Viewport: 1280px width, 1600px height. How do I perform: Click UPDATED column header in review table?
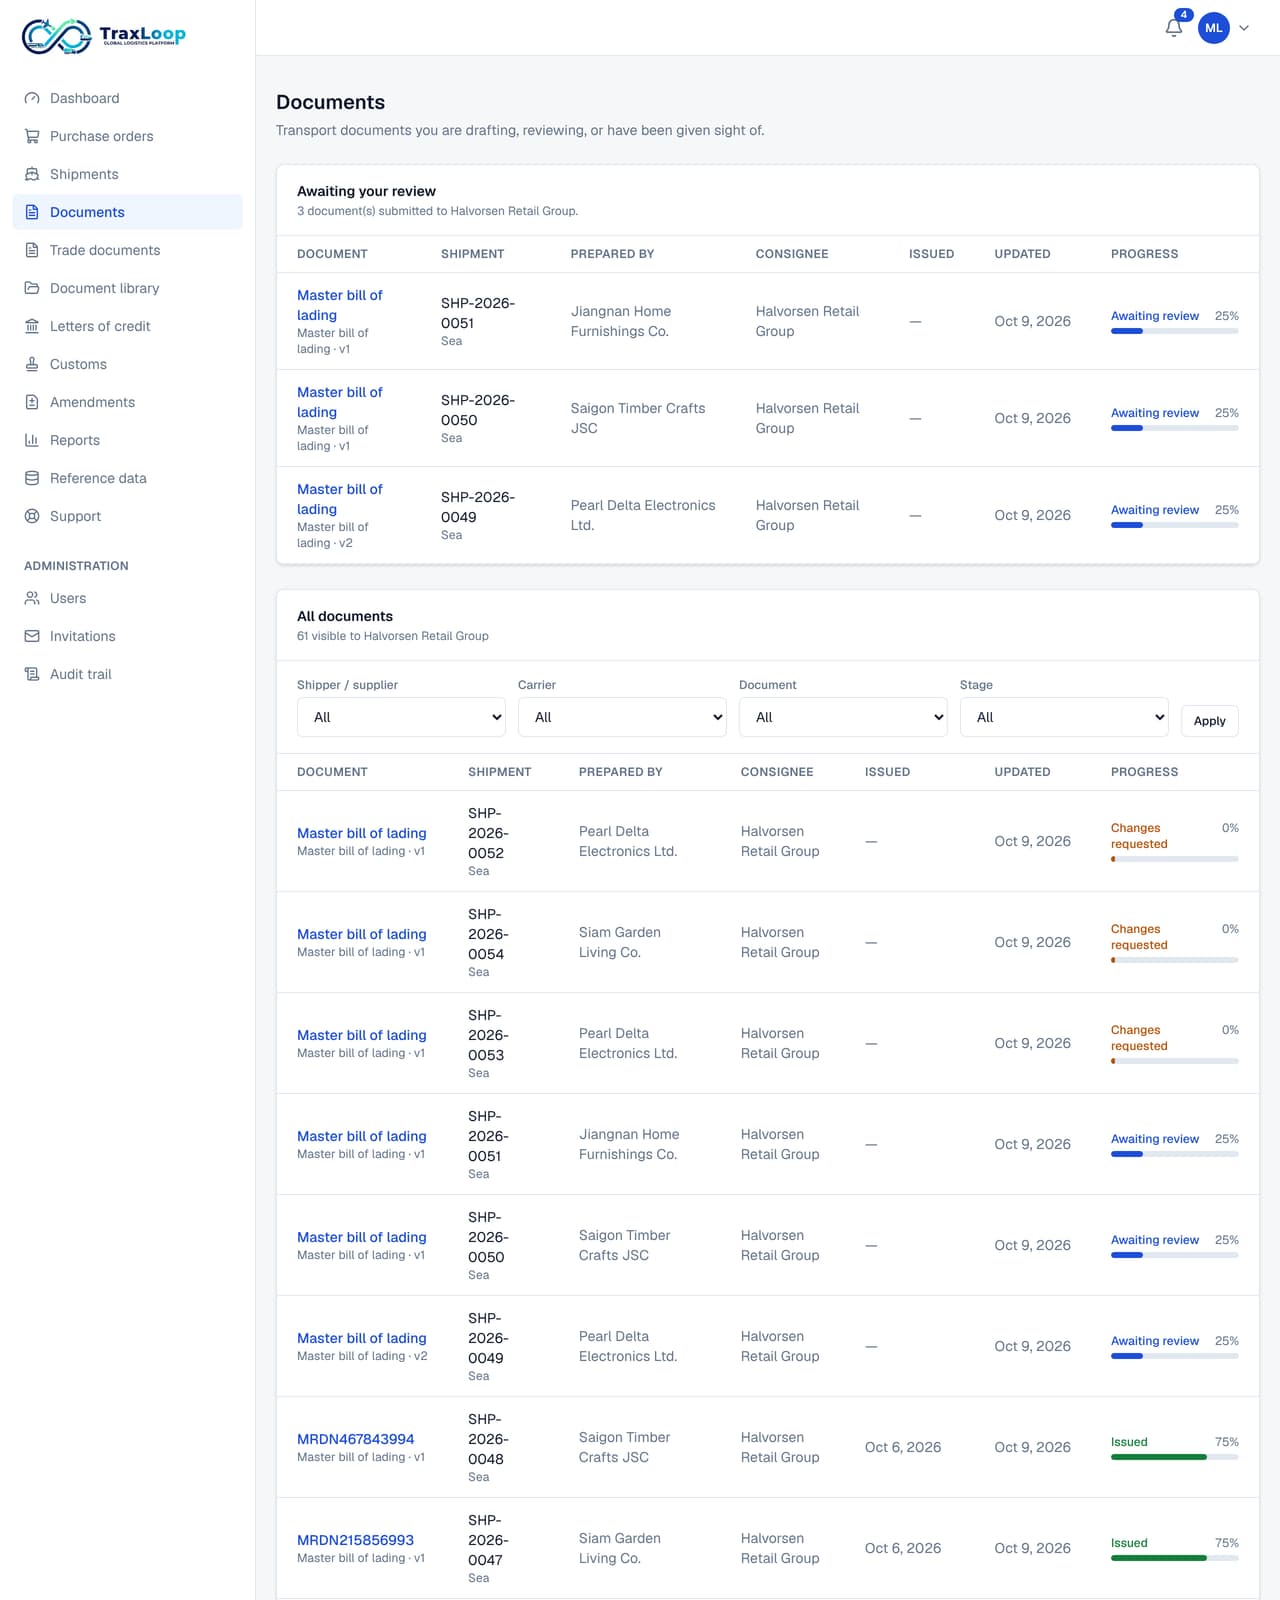(1022, 254)
